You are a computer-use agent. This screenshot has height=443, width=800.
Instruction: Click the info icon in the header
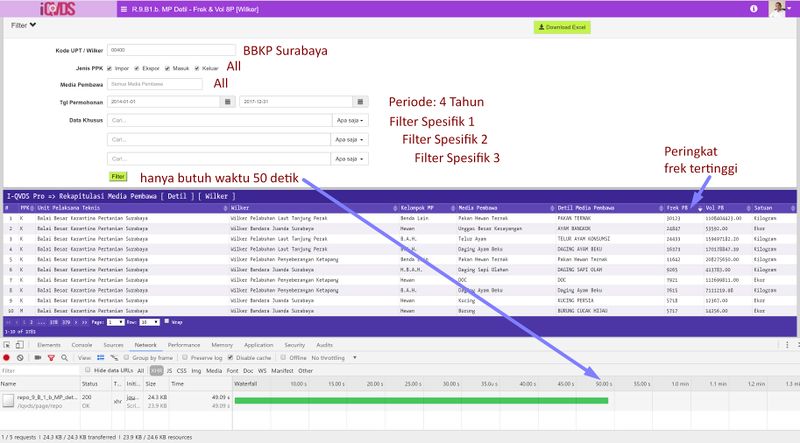[x=754, y=9]
